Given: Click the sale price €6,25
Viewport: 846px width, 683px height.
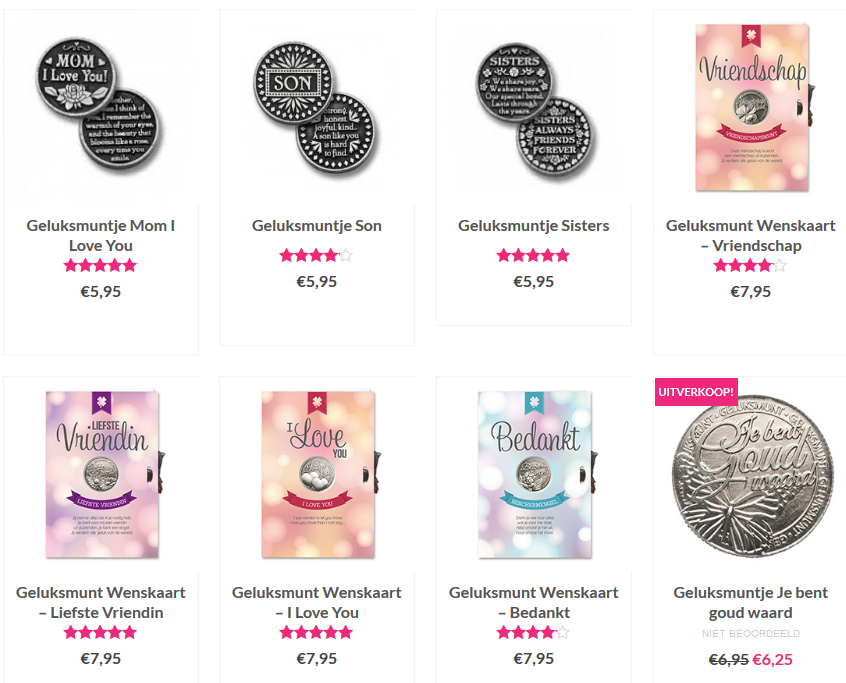Looking at the screenshot, I should pyautogui.click(x=772, y=659).
